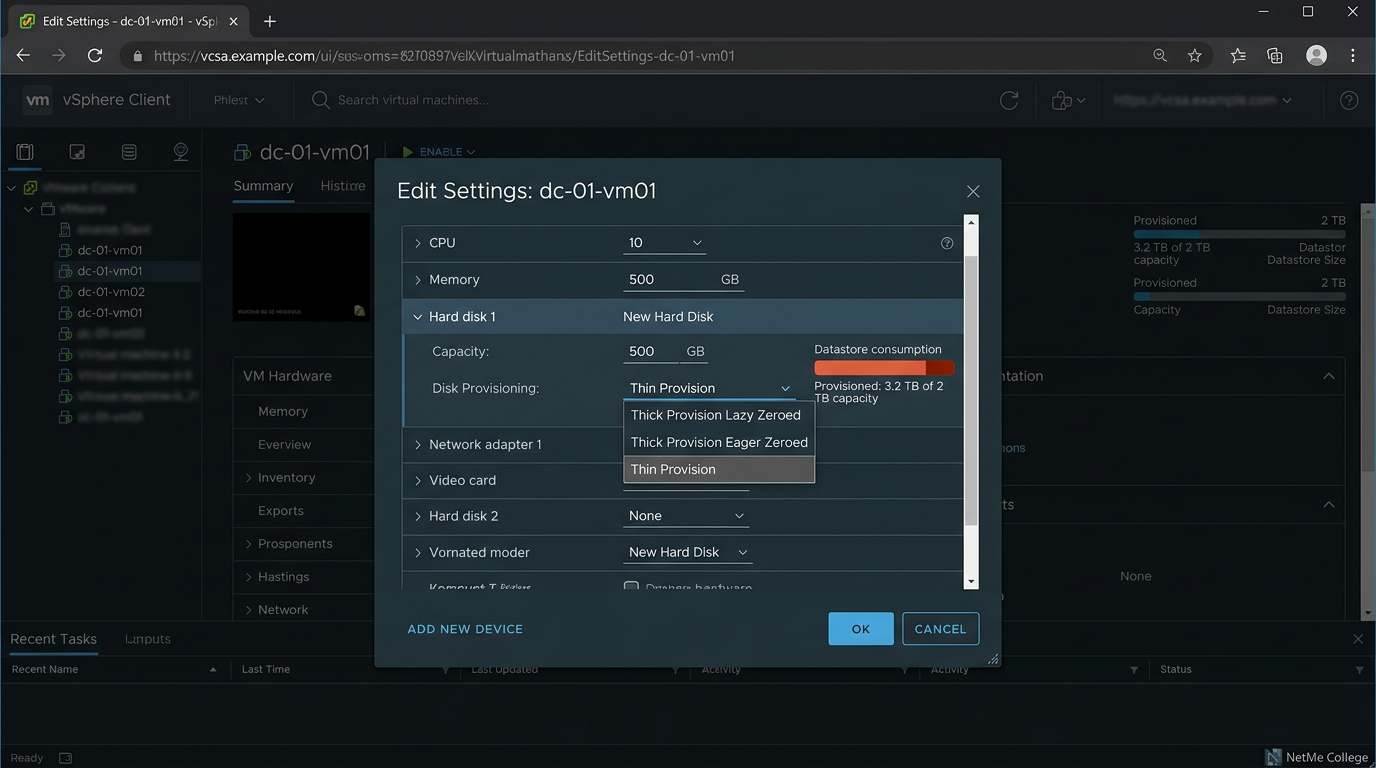Reload the page in the browser
The height and width of the screenshot is (768, 1376).
click(95, 56)
